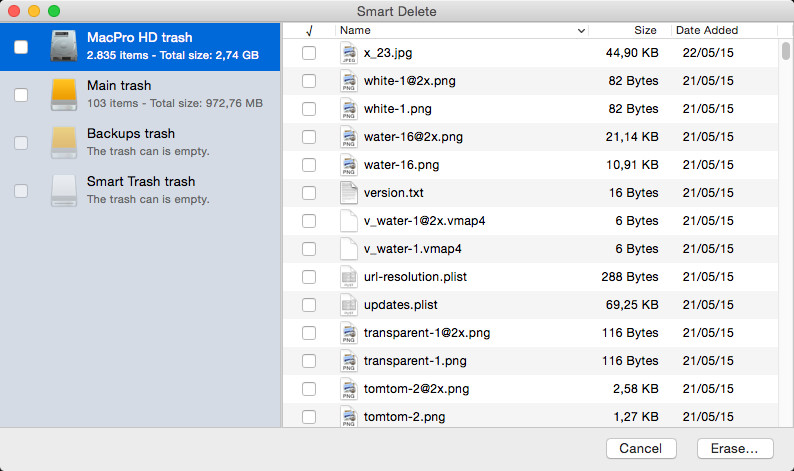Click the plist icon of updates.plist
This screenshot has width=794, height=471.
349,305
